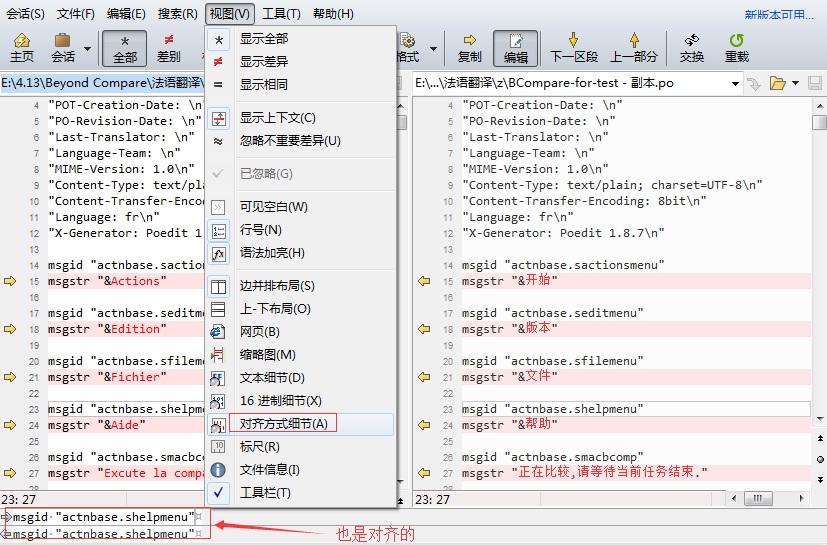Toggle 显示上下文(C) menu option
This screenshot has width=827, height=545.
point(301,118)
